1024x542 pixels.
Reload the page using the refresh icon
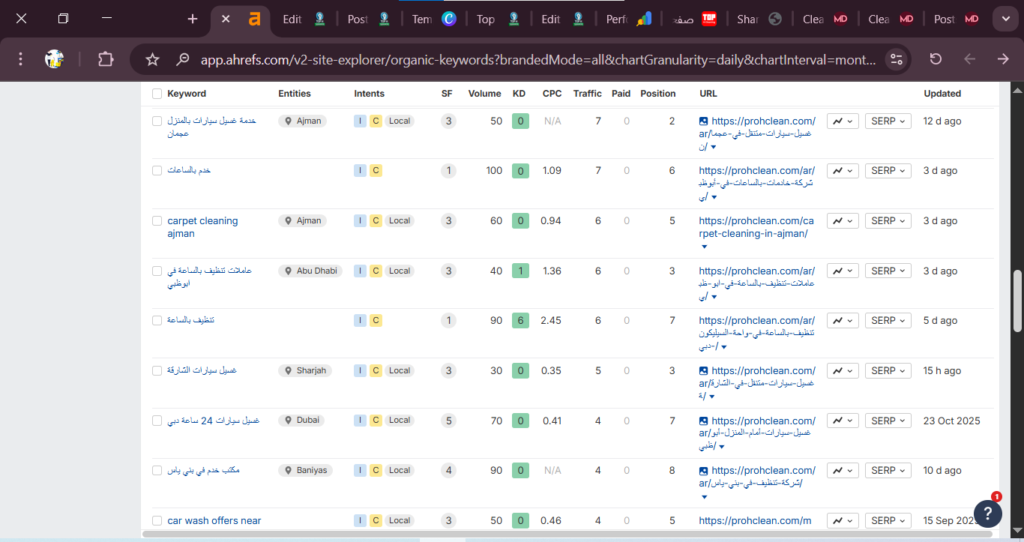[935, 60]
